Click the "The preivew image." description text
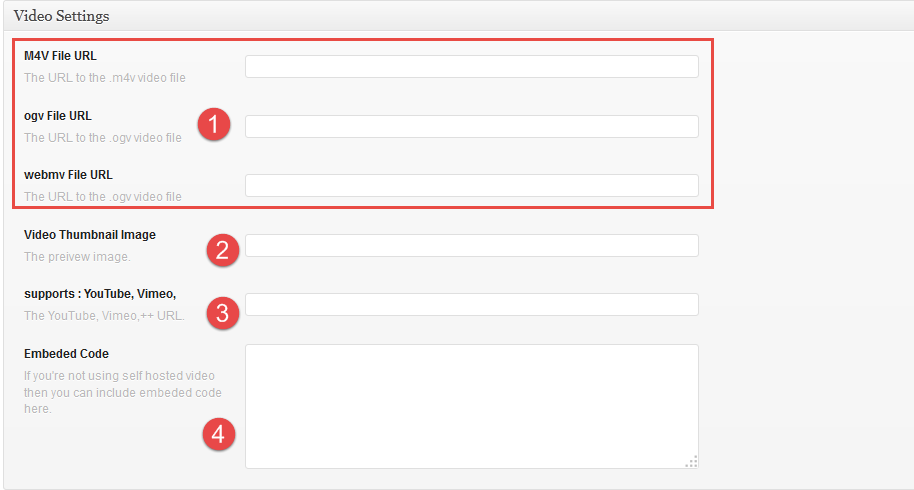This screenshot has height=490, width=914. pos(77,257)
